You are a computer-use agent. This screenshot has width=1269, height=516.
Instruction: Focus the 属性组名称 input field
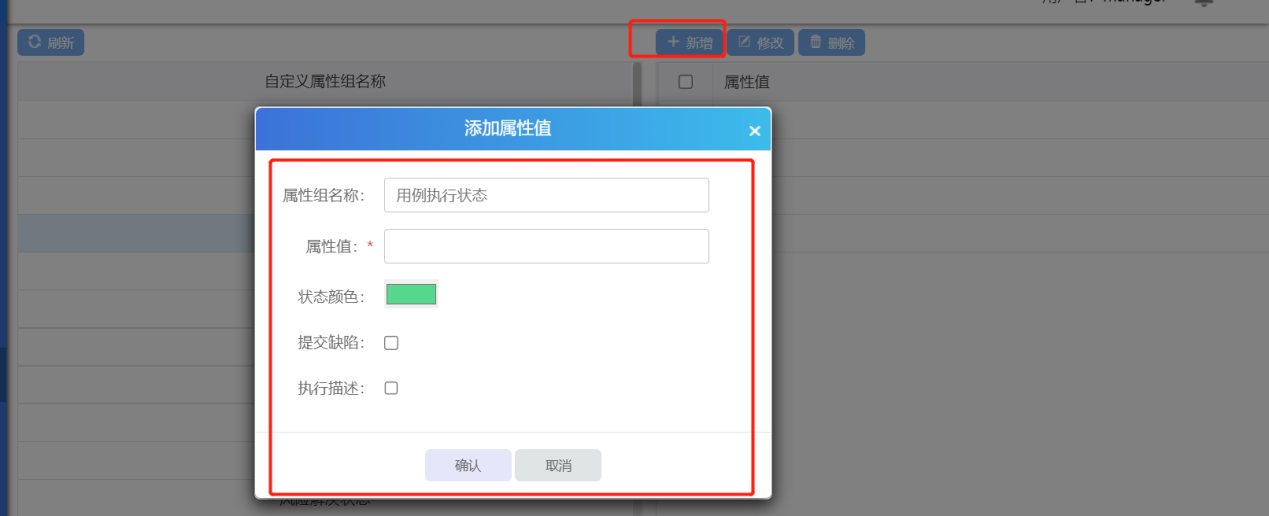[546, 195]
